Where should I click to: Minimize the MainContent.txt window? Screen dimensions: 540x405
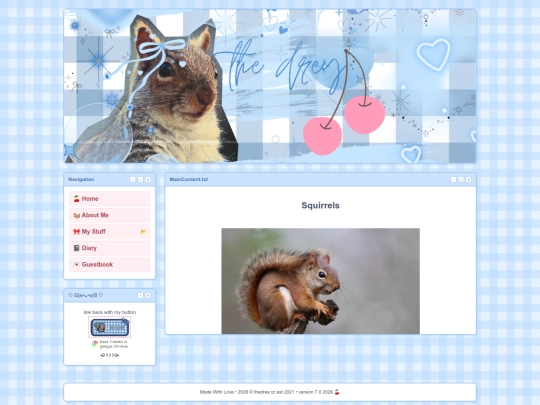point(454,179)
